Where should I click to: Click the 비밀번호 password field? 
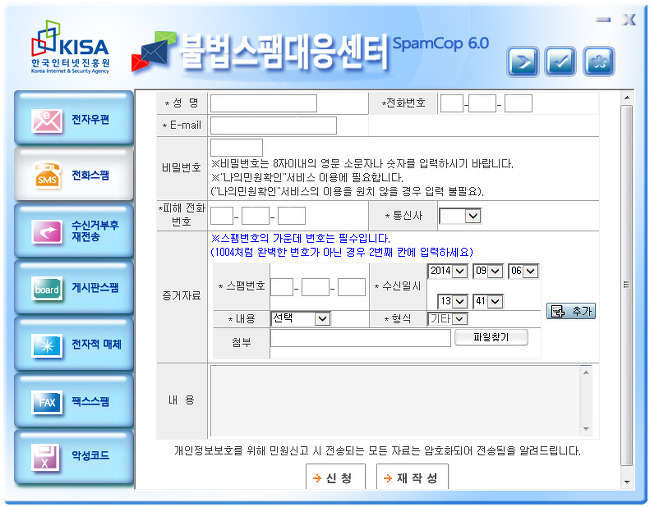pos(236,148)
